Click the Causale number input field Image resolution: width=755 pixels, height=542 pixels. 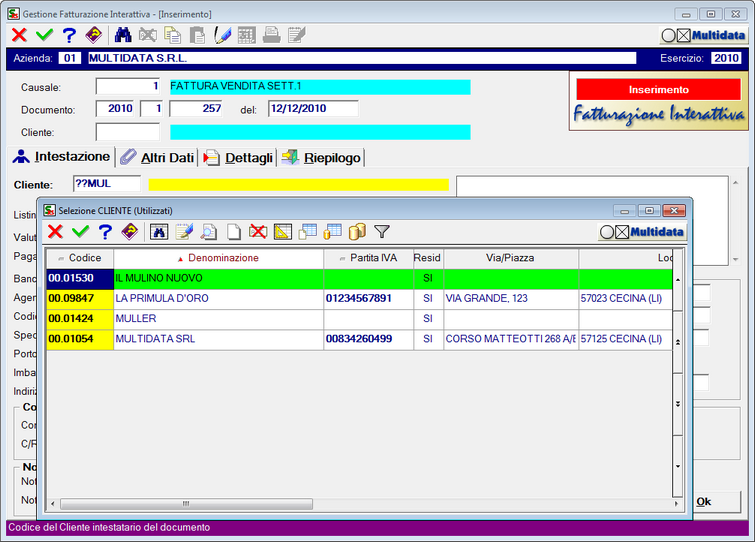130,86
